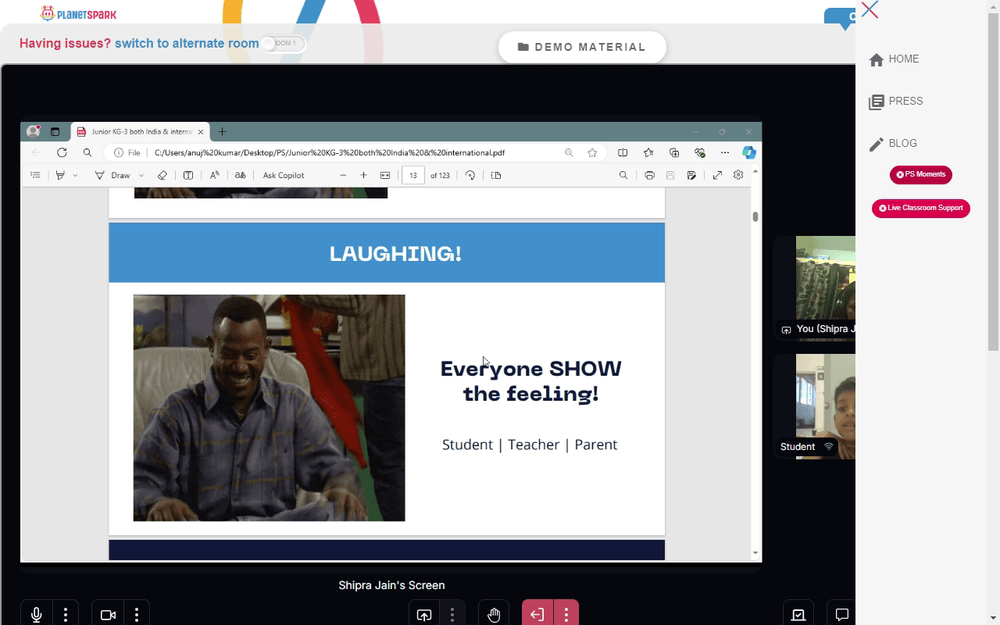1000x625 pixels.
Task: Open Live Classroom Support
Action: click(x=921, y=208)
